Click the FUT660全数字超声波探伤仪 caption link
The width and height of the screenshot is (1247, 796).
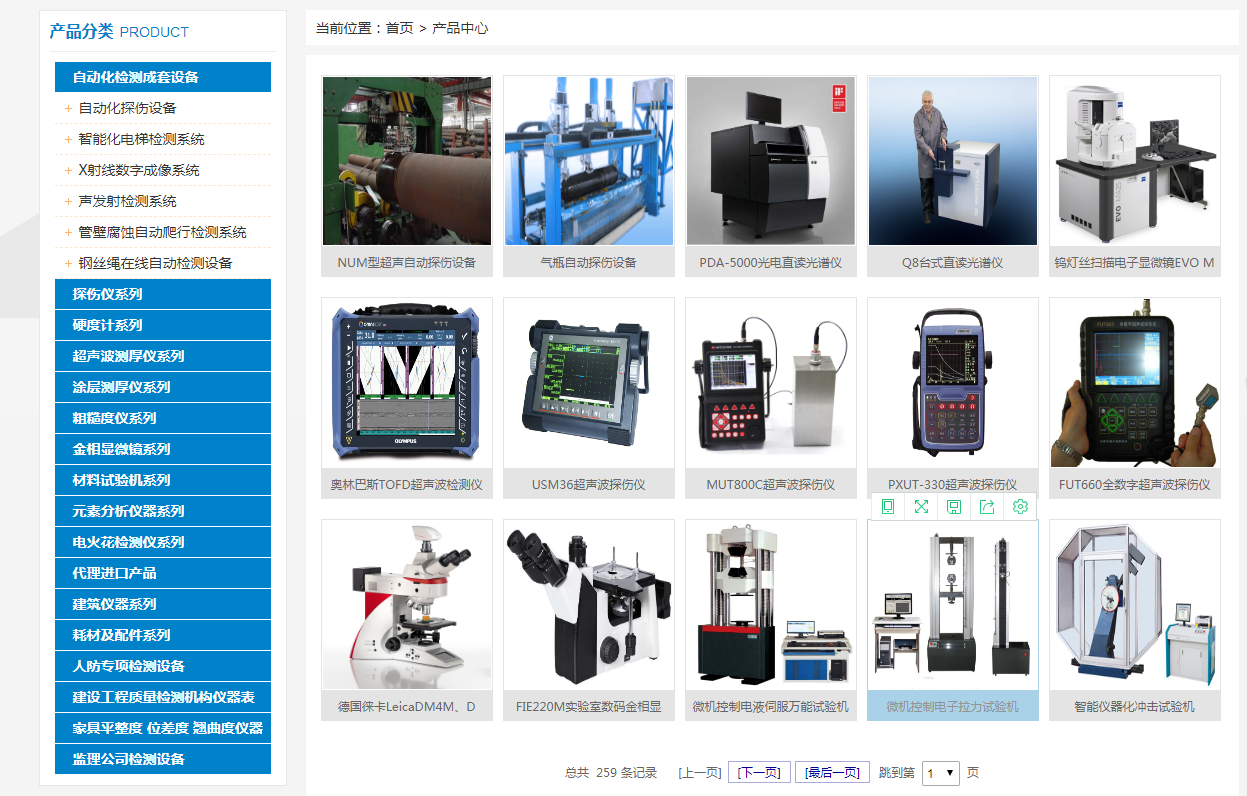click(x=1135, y=485)
